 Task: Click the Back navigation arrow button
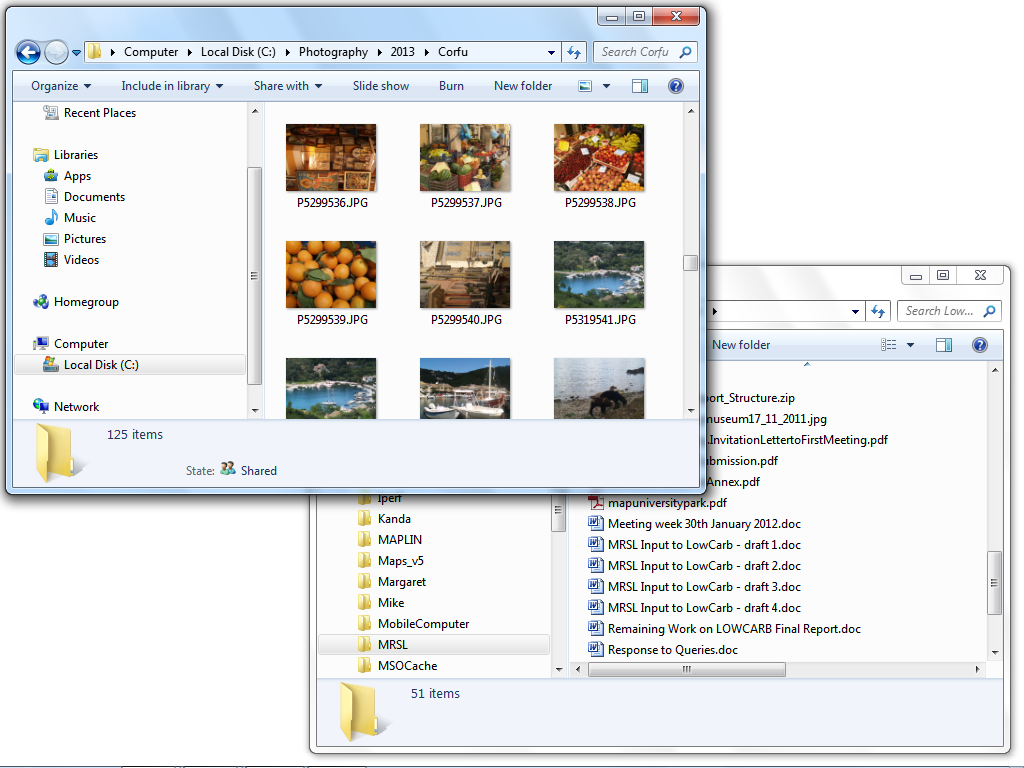(28, 52)
